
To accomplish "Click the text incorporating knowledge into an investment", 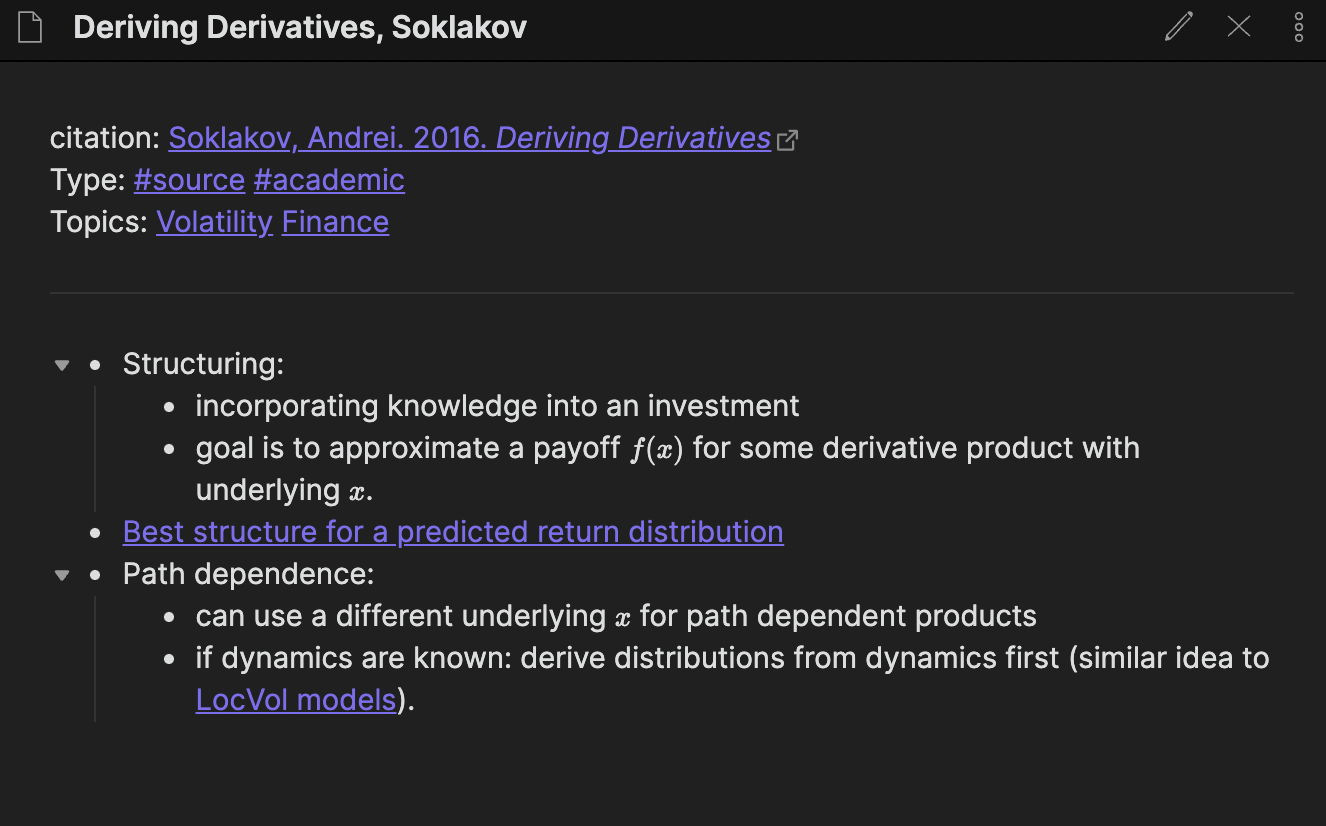I will (497, 406).
